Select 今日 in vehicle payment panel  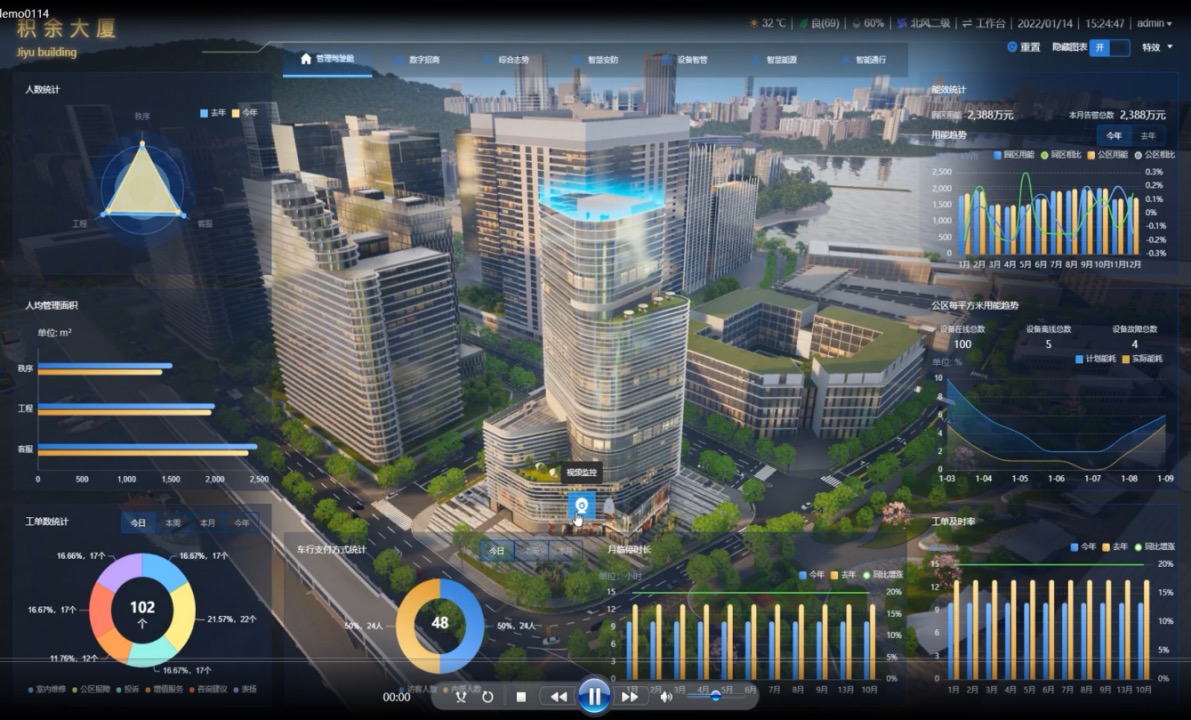click(x=497, y=551)
